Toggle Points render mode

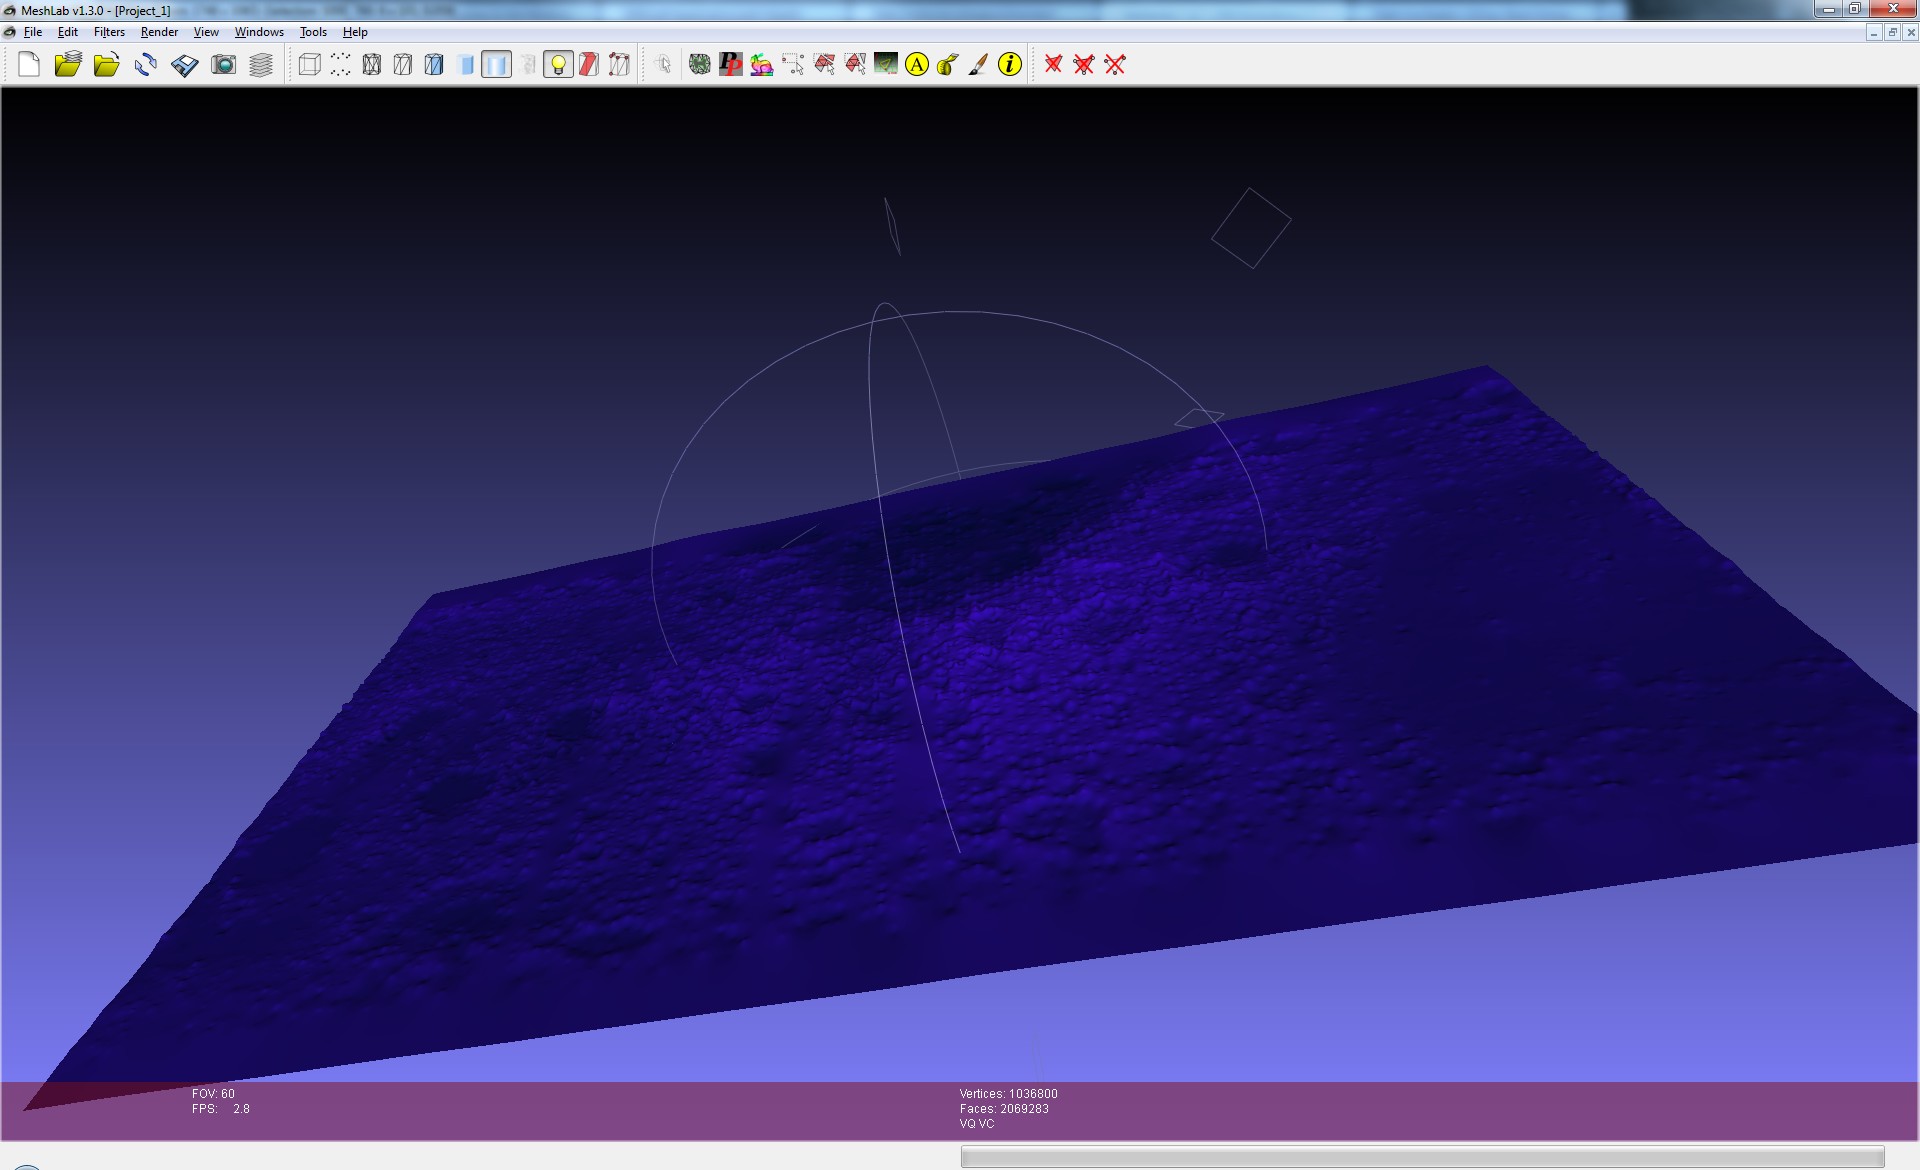(341, 65)
